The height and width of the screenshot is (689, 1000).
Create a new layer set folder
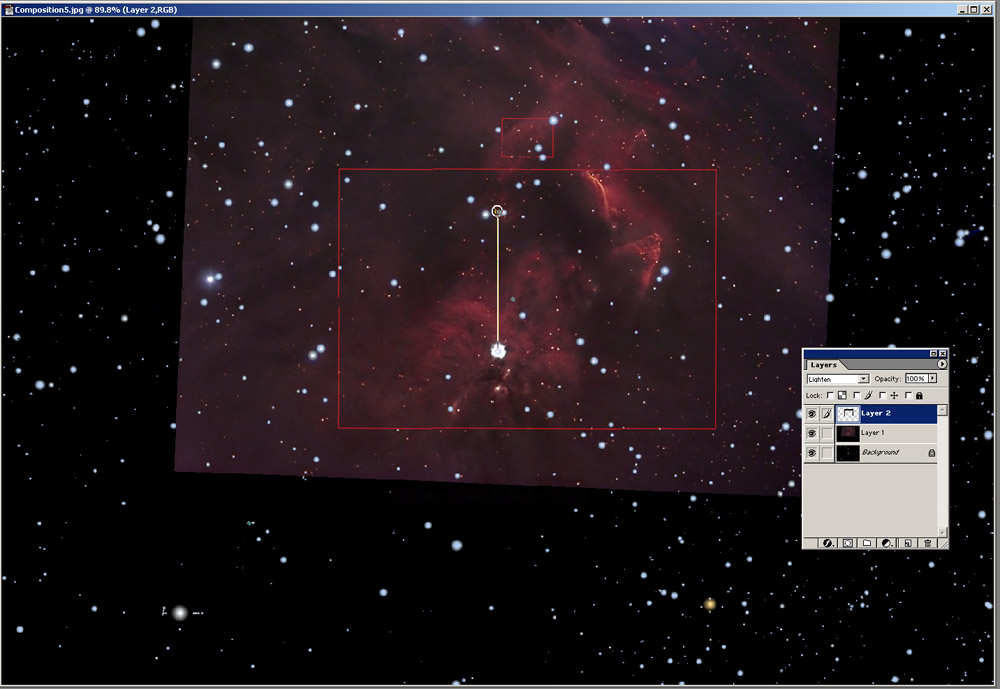[x=867, y=543]
